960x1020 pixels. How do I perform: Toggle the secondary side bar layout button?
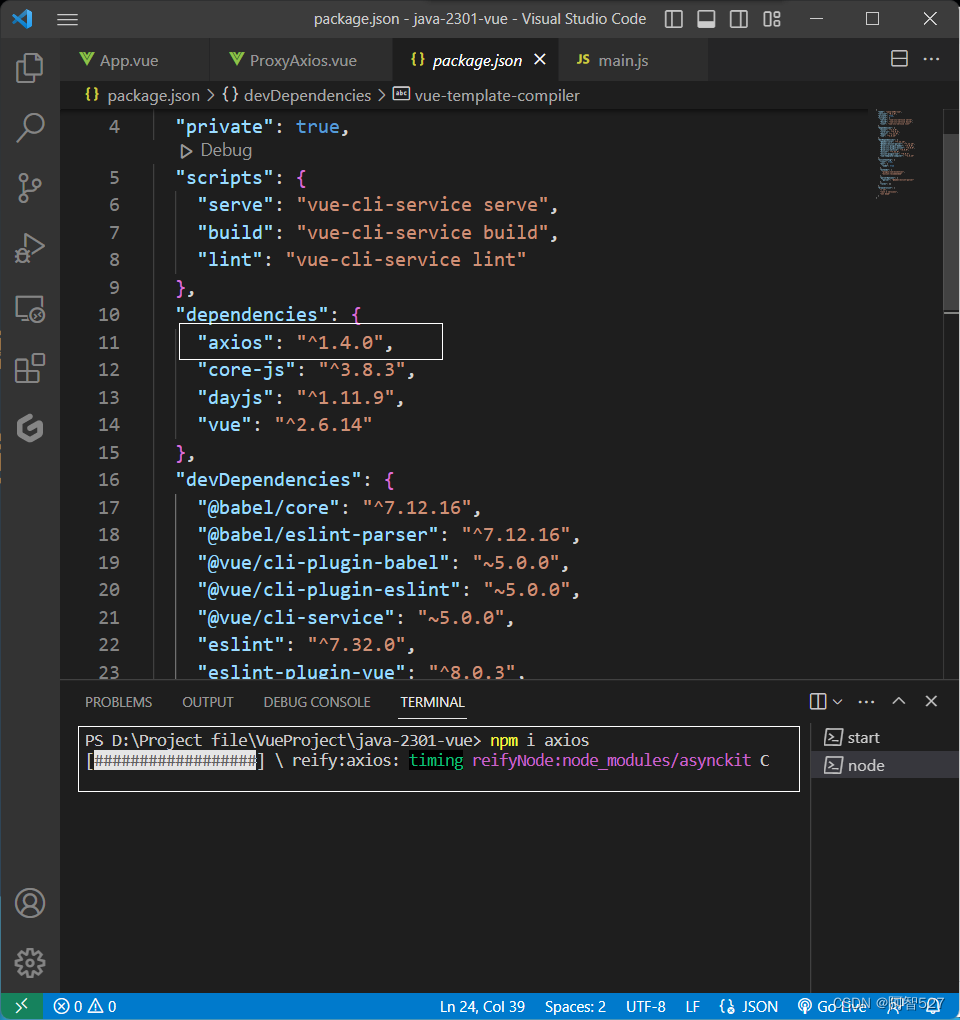click(739, 19)
